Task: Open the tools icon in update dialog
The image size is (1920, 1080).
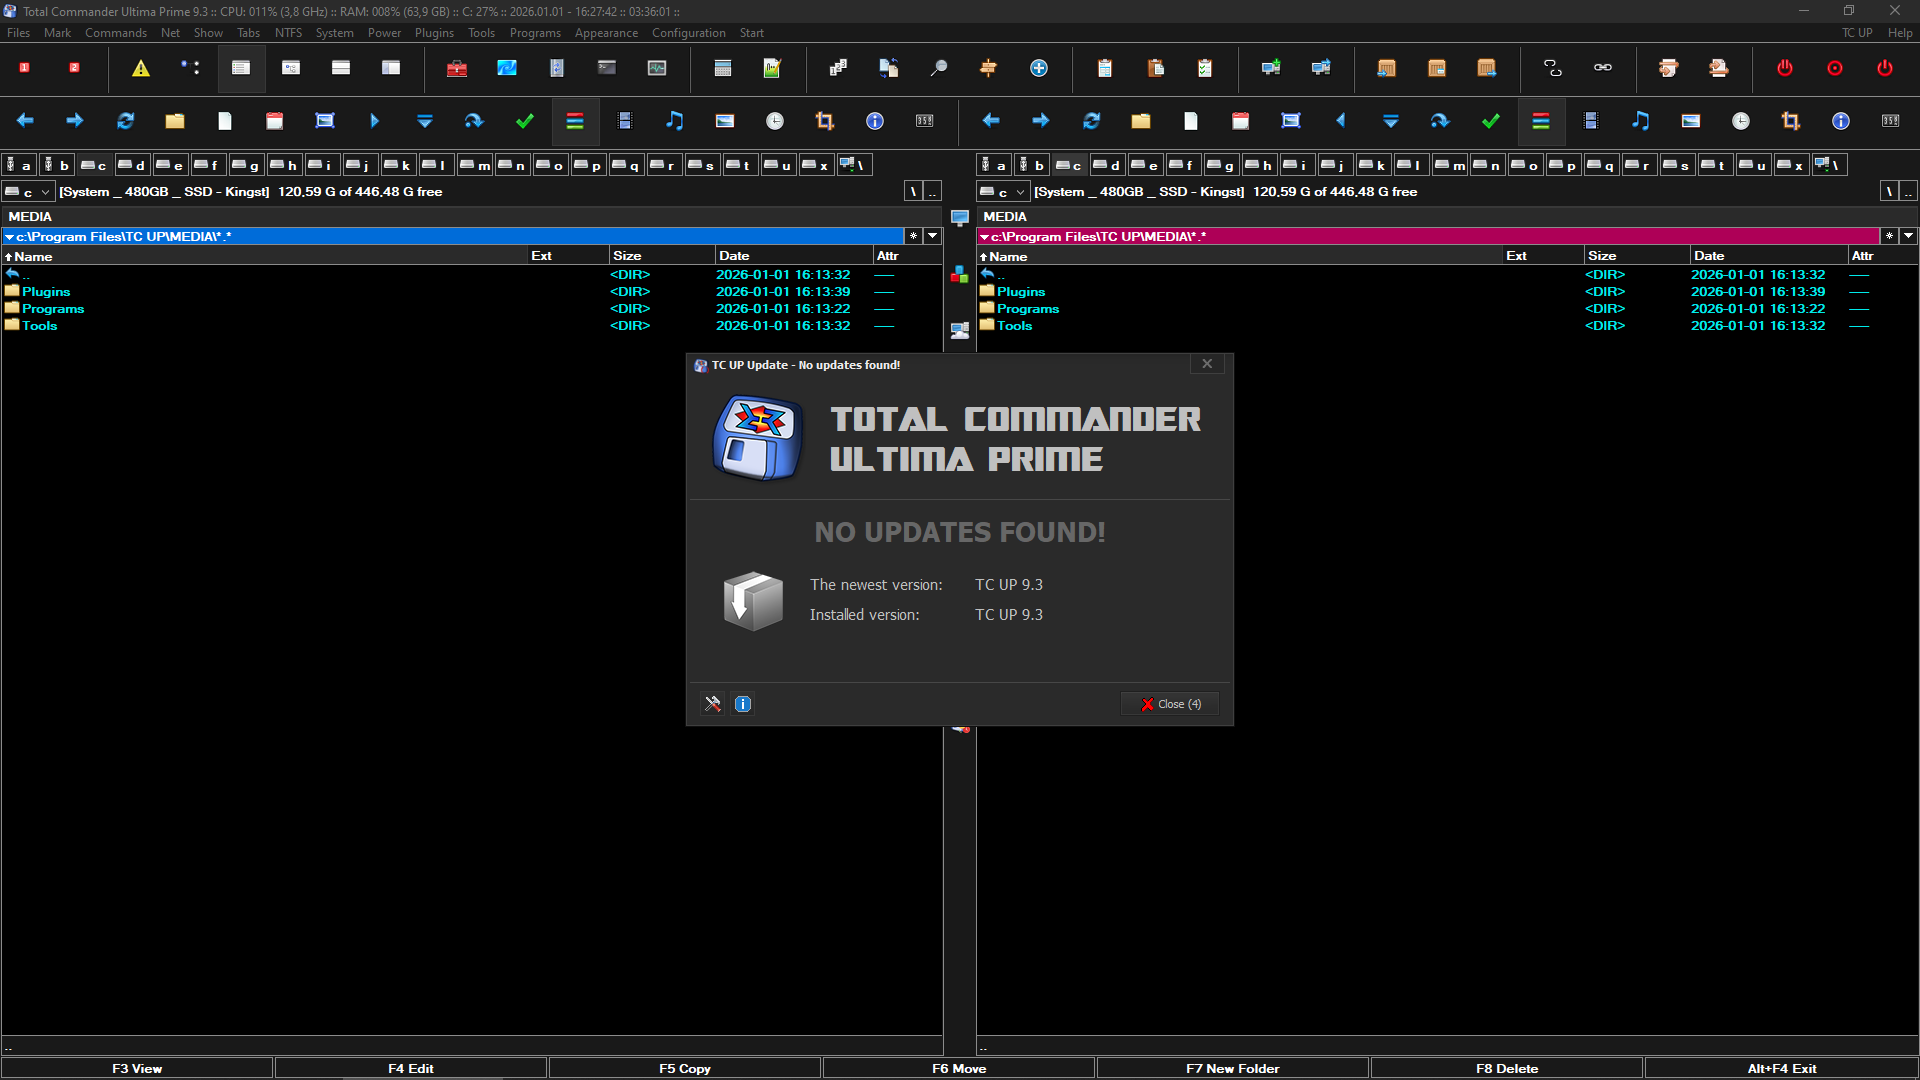Action: tap(713, 704)
